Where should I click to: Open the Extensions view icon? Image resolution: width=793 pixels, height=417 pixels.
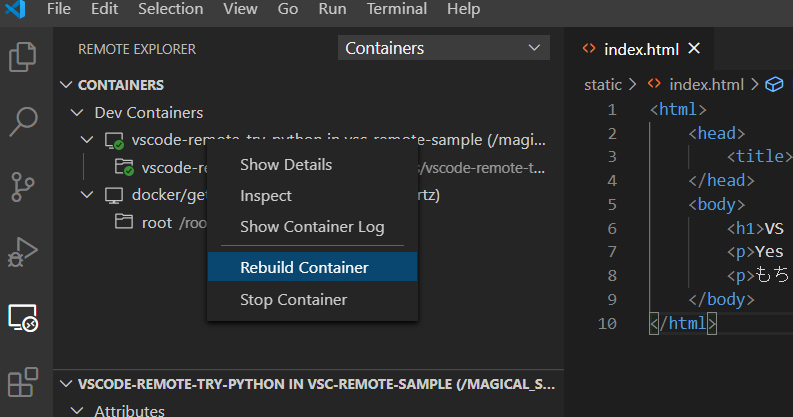[x=23, y=382]
